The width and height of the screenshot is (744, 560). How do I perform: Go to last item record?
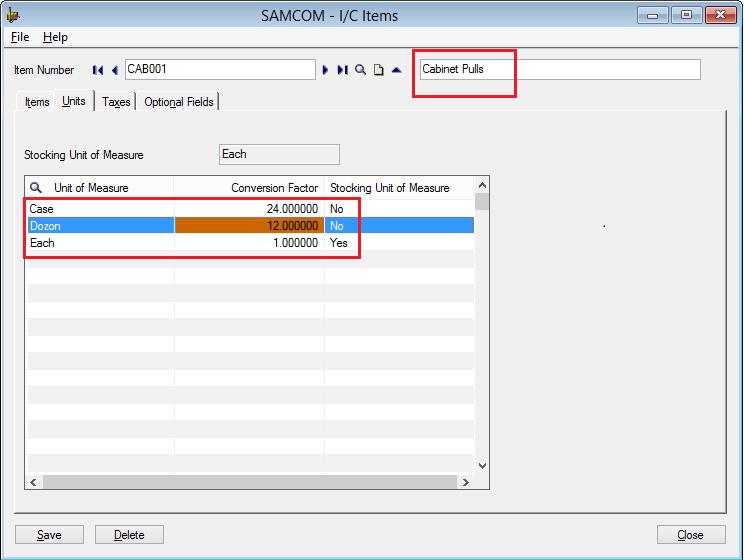pos(342,70)
